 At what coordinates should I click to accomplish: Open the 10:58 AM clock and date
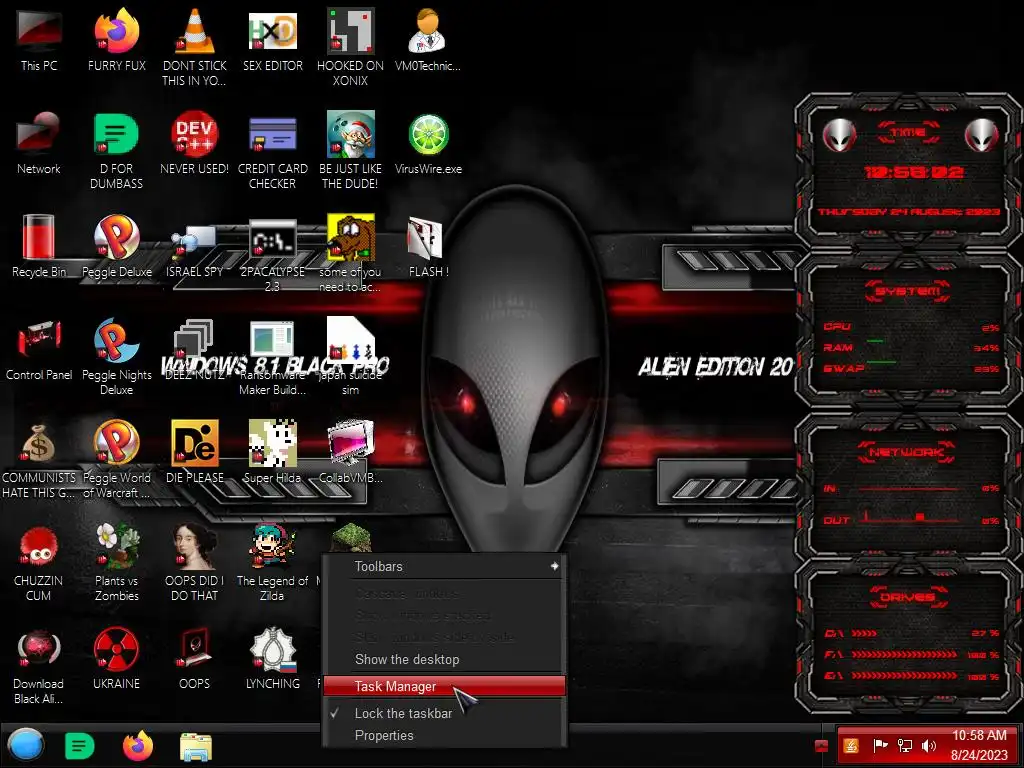coord(979,745)
